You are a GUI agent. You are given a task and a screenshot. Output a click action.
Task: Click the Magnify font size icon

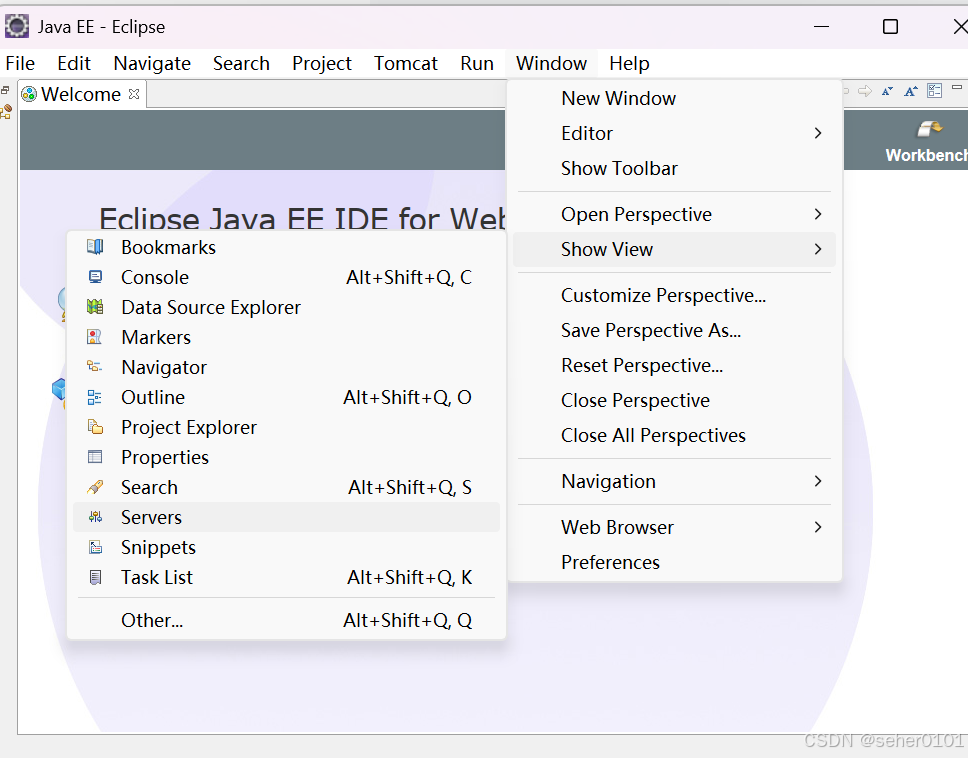click(x=911, y=91)
